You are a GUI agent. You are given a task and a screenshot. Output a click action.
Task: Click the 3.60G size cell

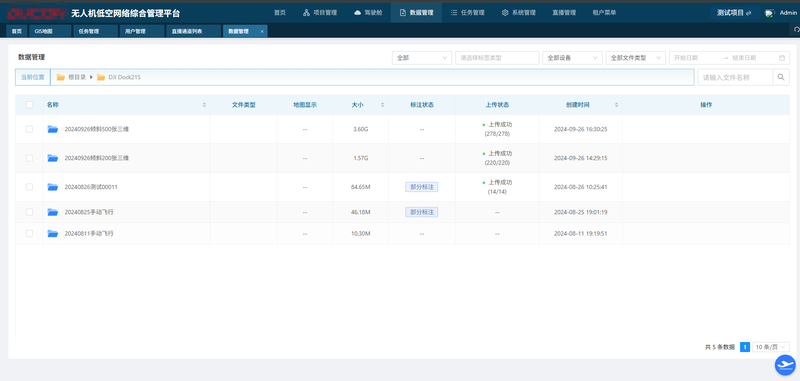pyautogui.click(x=360, y=129)
